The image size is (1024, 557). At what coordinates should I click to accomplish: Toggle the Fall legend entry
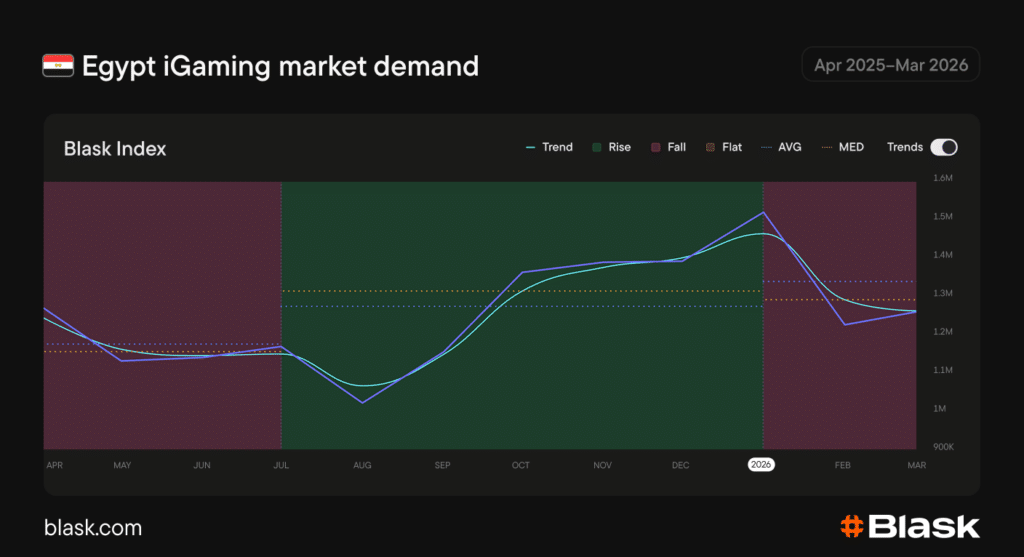coord(668,147)
